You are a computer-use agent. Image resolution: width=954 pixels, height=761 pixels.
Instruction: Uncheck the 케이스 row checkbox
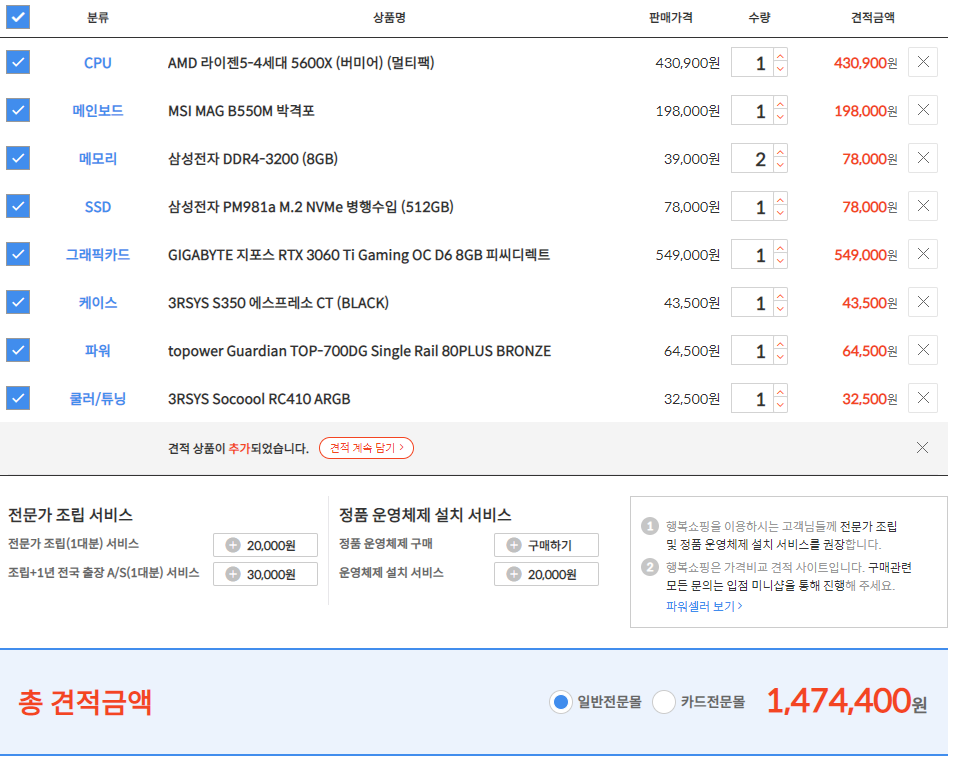click(x=18, y=302)
